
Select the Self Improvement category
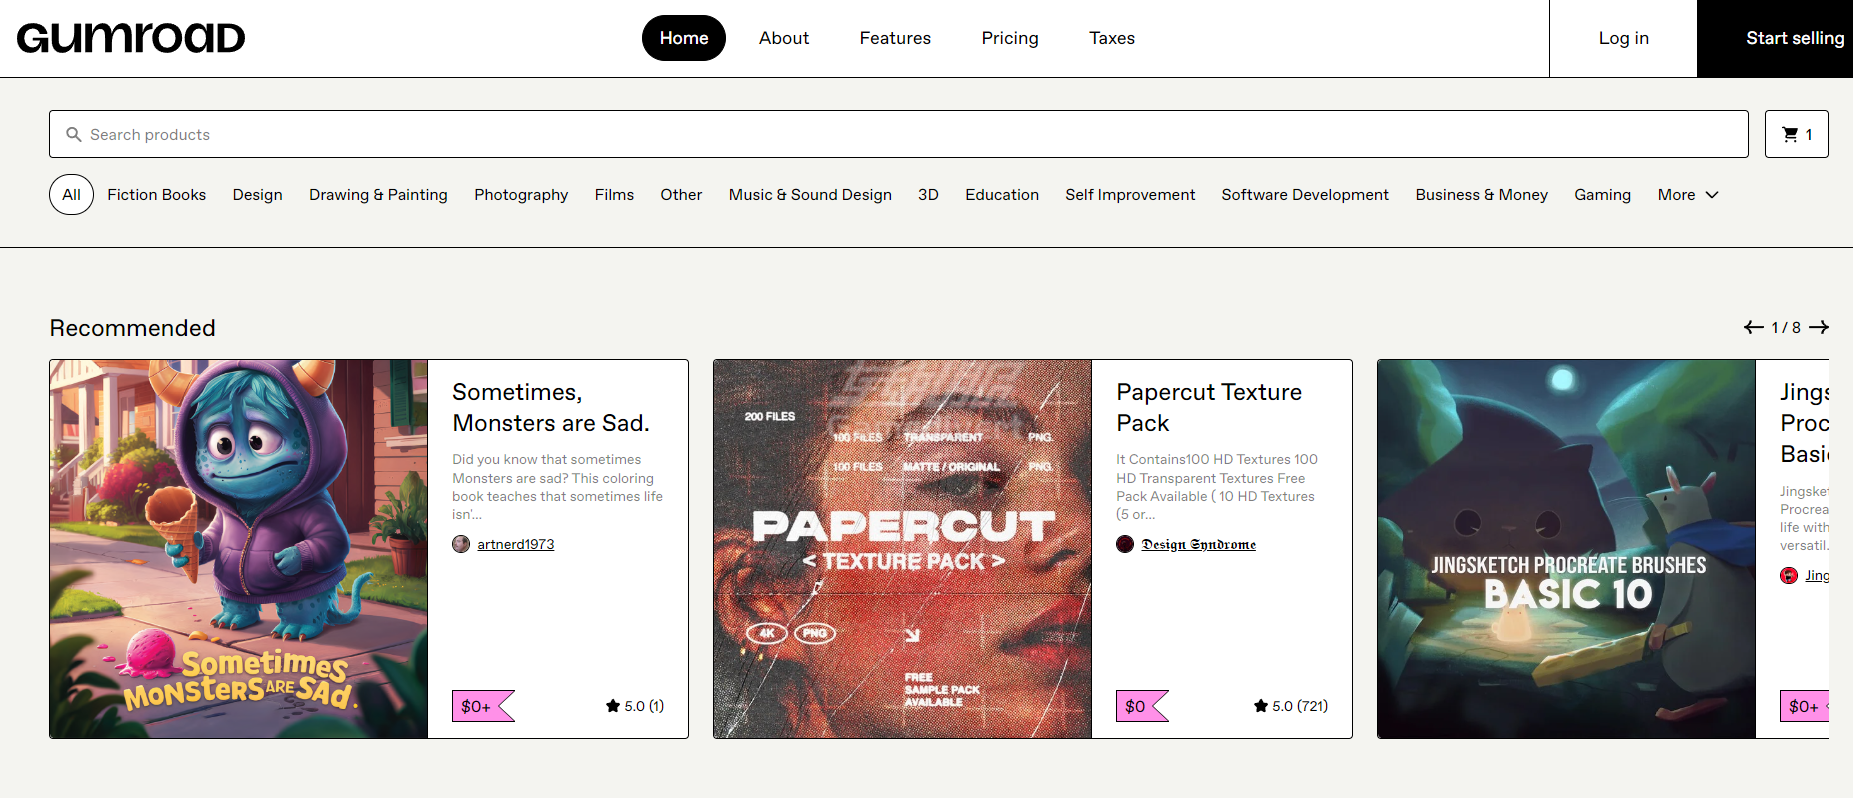coord(1130,195)
